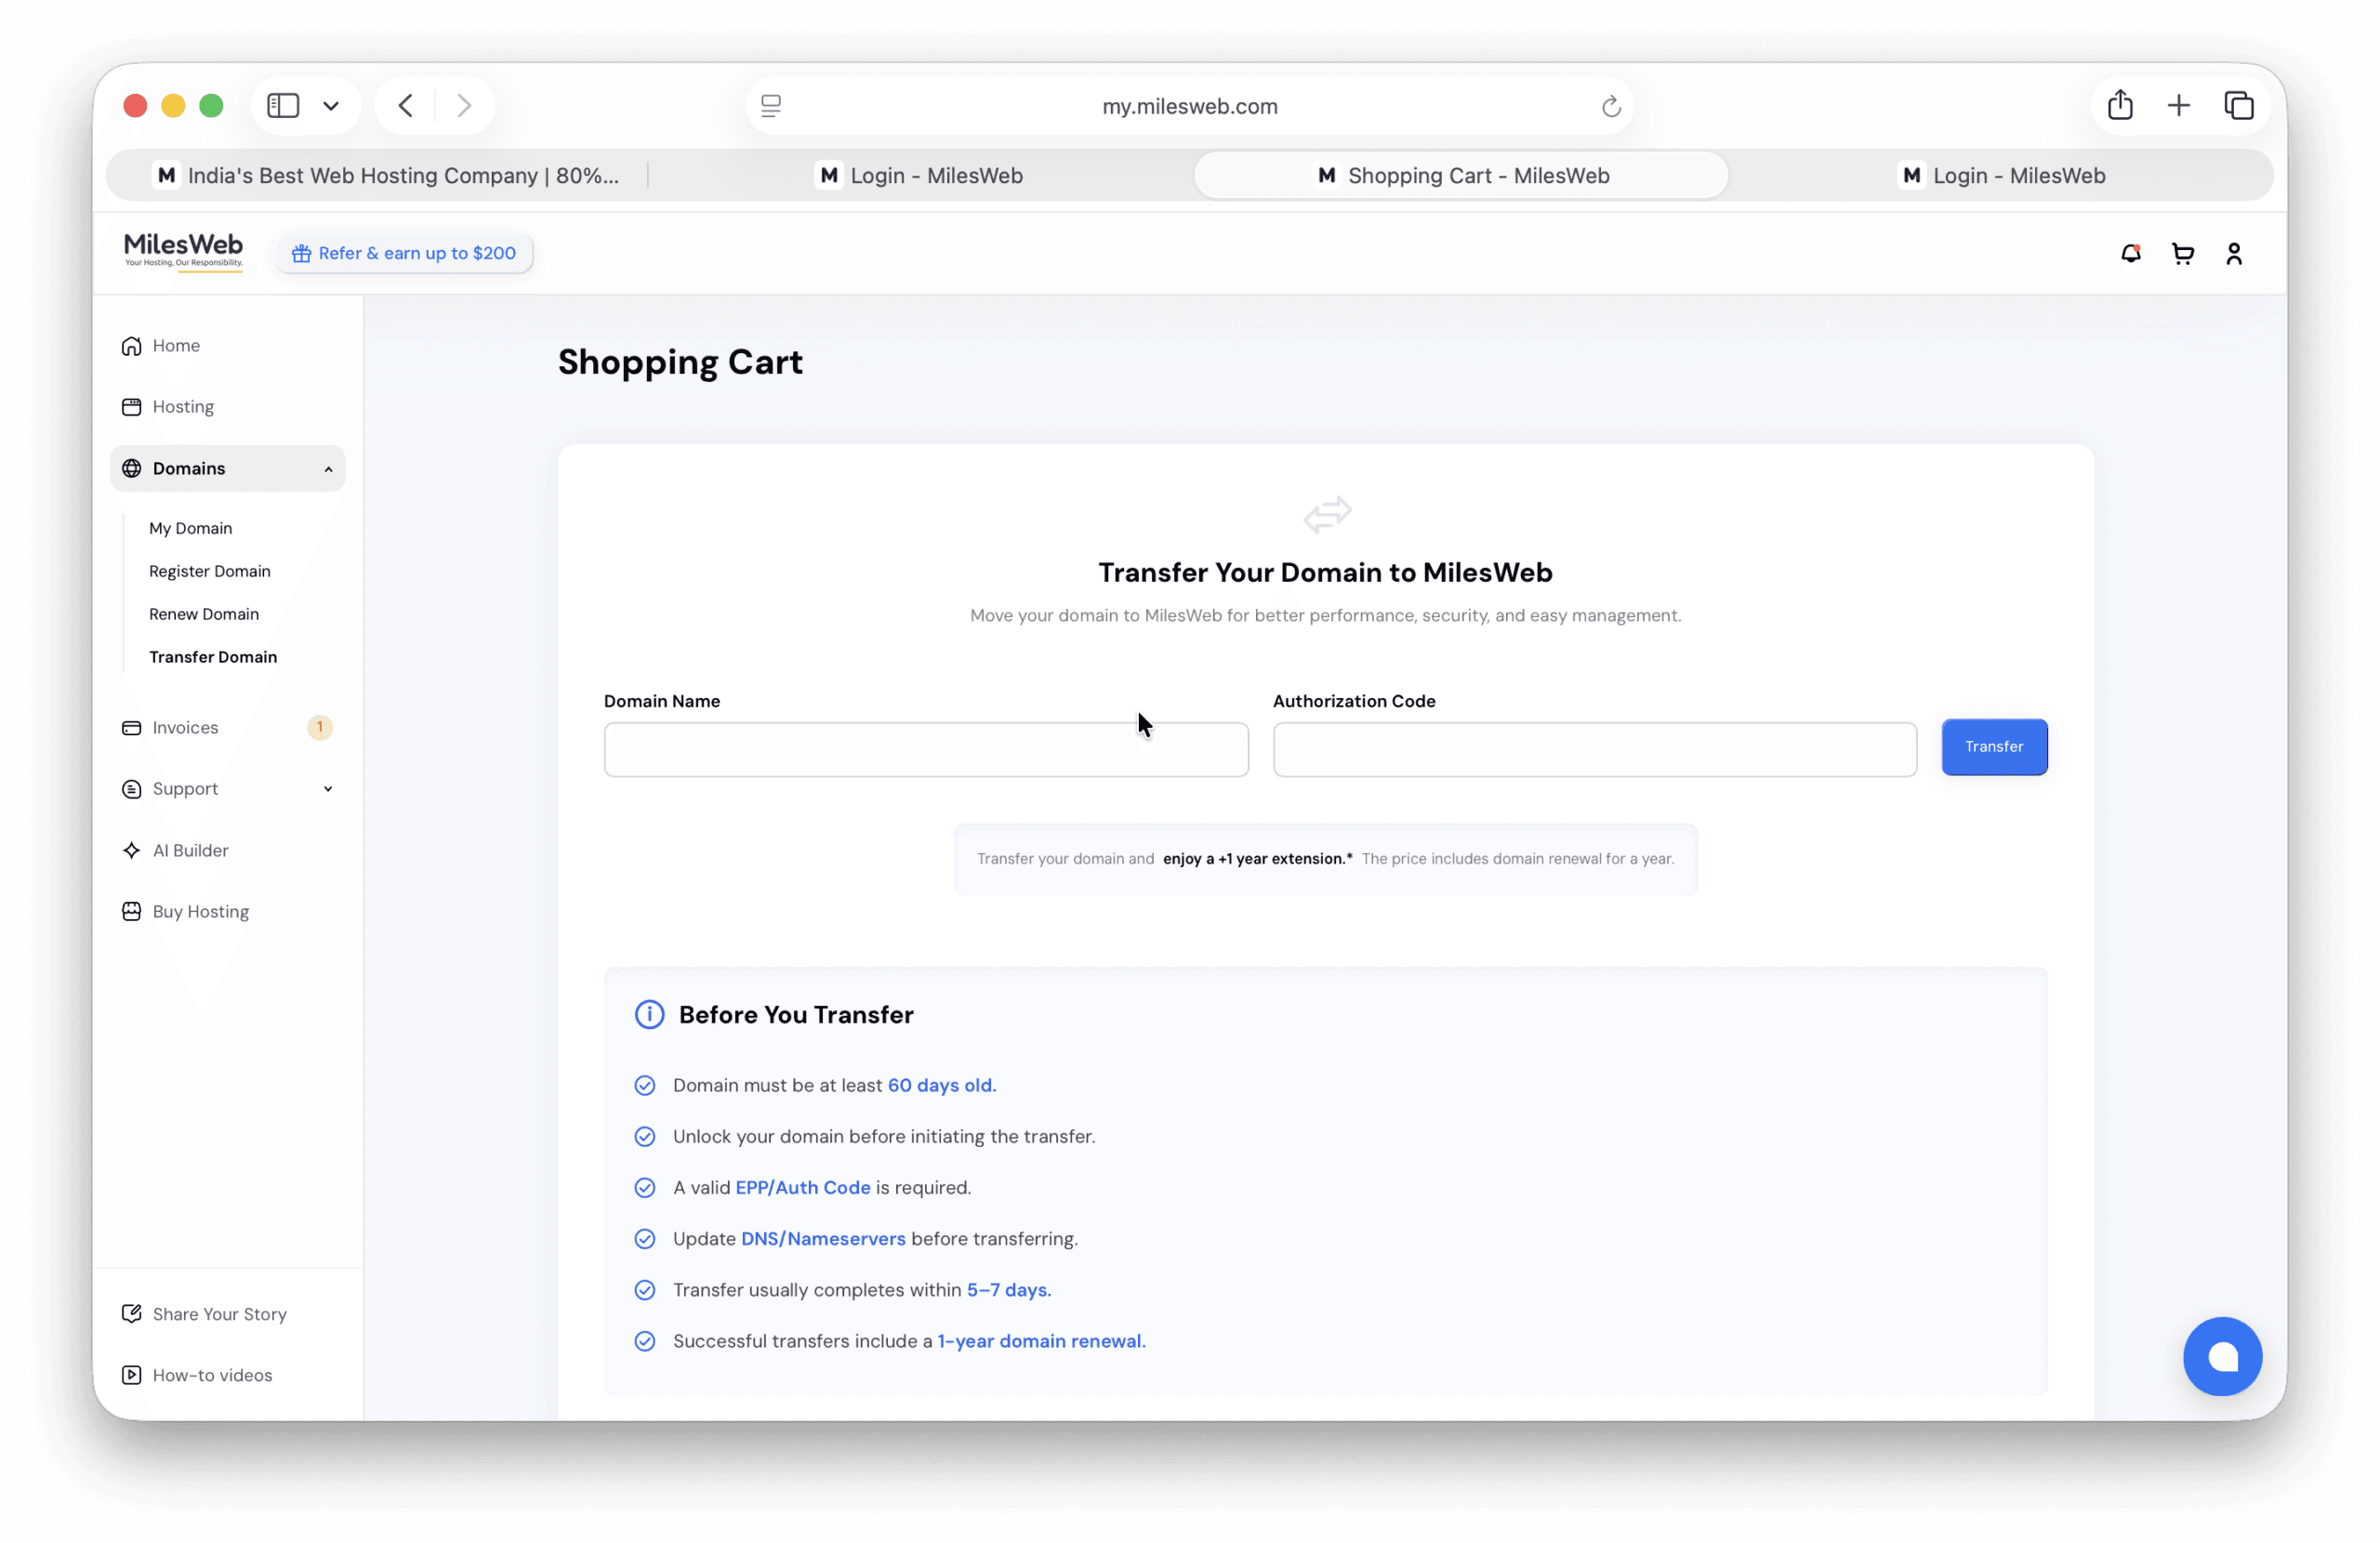Click the Domains globe icon
This screenshot has height=1543, width=2380.
131,469
